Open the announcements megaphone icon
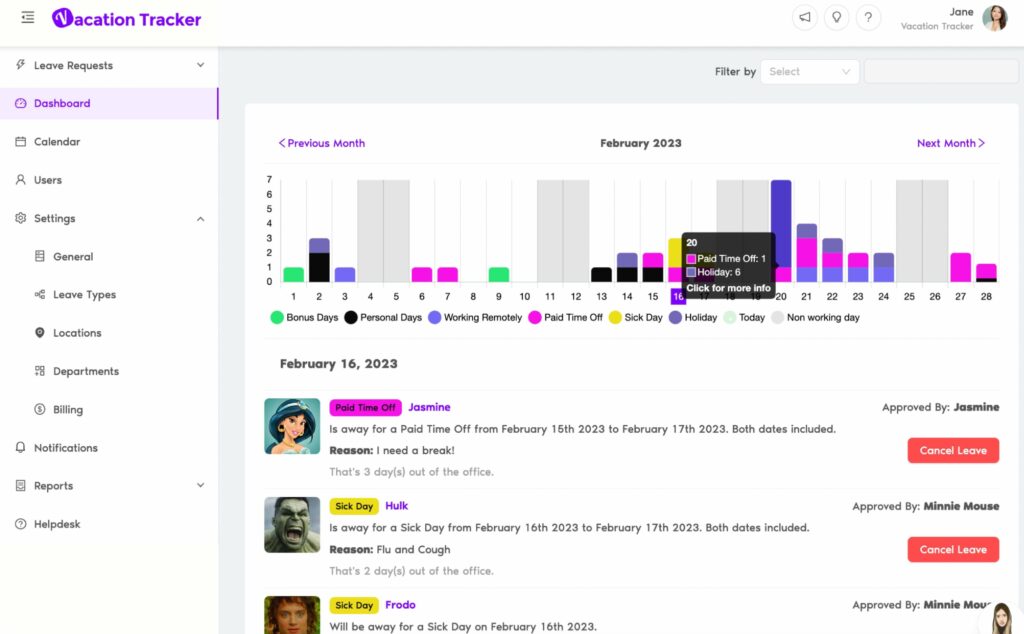The height and width of the screenshot is (634, 1024). click(804, 18)
